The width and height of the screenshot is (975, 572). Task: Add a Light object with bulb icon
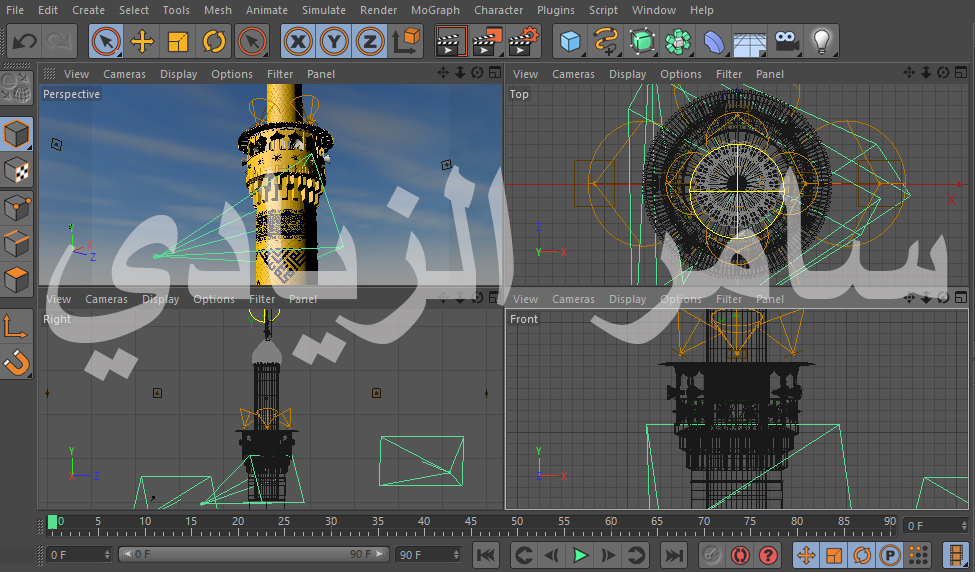(821, 42)
